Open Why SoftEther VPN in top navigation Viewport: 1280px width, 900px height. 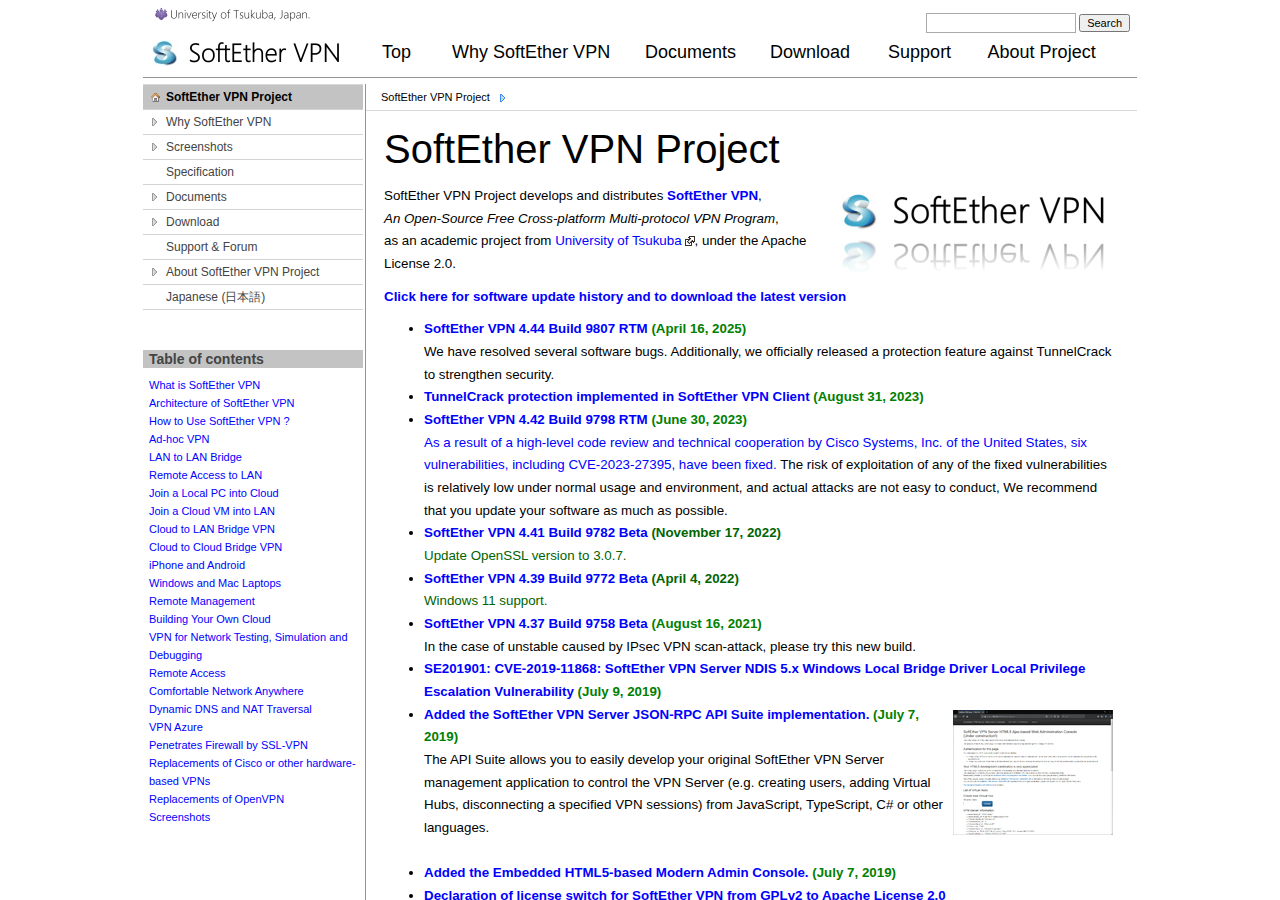click(x=531, y=52)
